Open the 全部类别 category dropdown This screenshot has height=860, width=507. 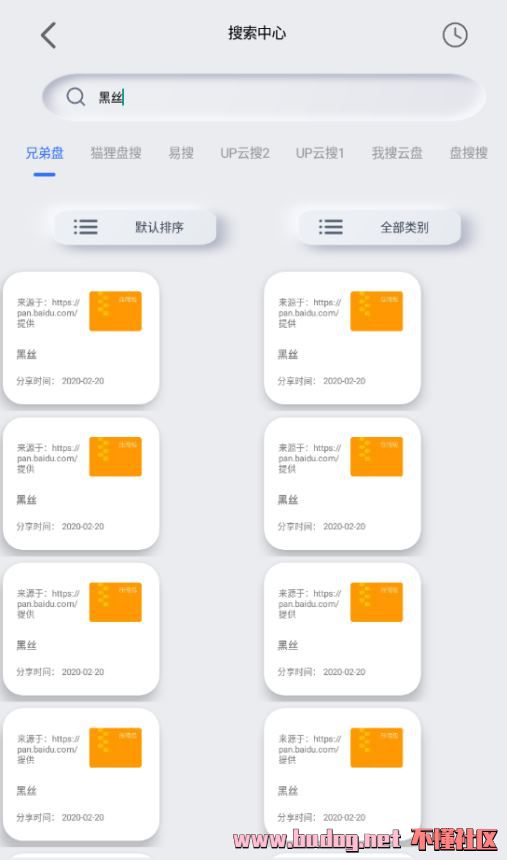tap(380, 227)
